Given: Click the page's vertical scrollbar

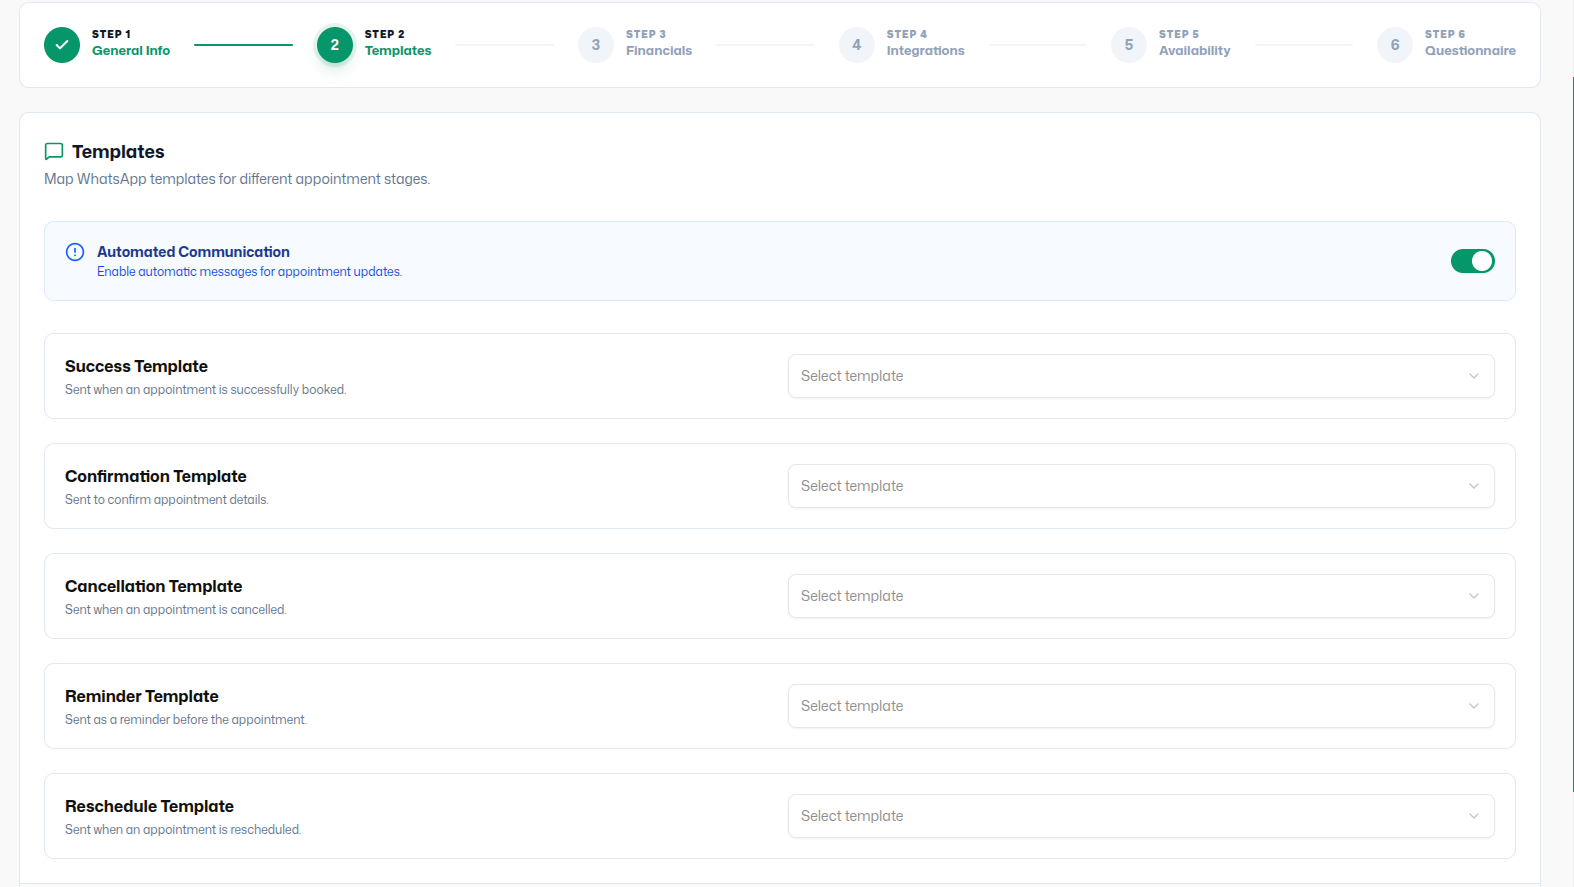Looking at the screenshot, I should point(1572,434).
